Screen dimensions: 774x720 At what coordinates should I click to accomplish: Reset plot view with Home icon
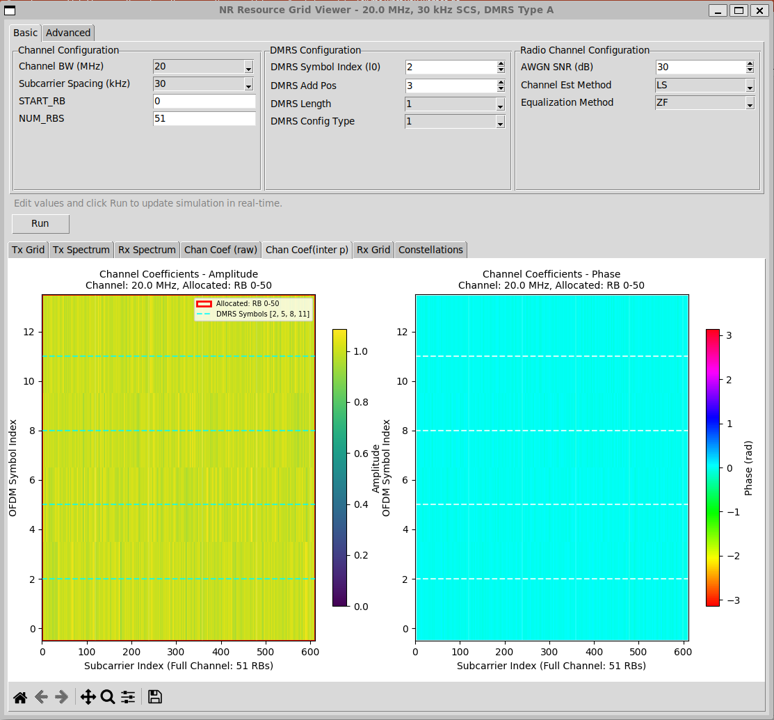point(20,697)
